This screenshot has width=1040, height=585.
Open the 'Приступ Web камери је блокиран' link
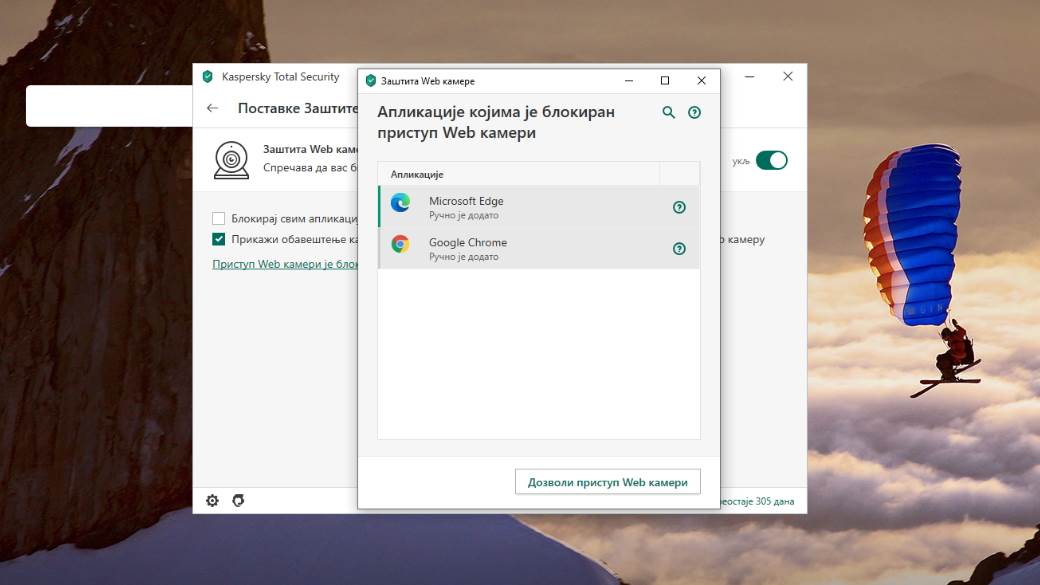point(285,264)
